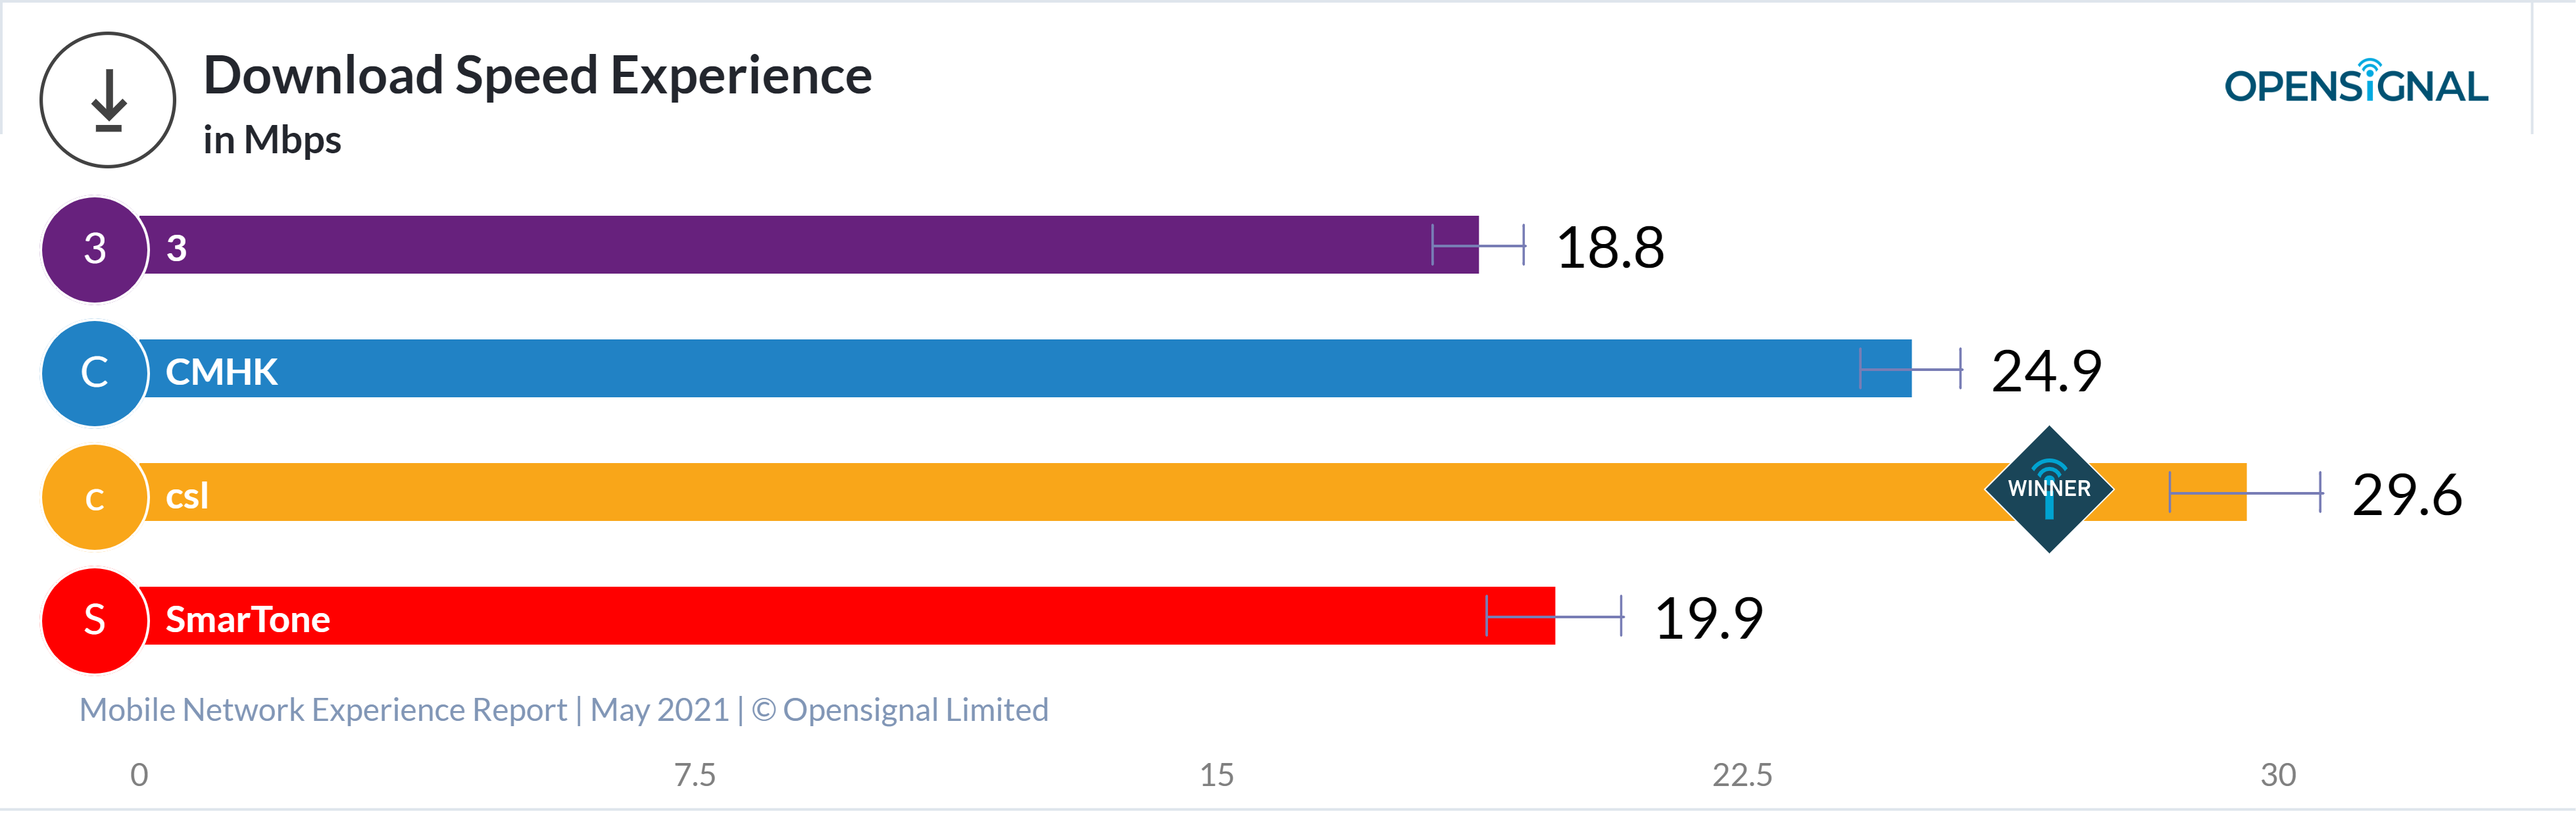Click the 19.9 speed value

pyautogui.click(x=1708, y=618)
